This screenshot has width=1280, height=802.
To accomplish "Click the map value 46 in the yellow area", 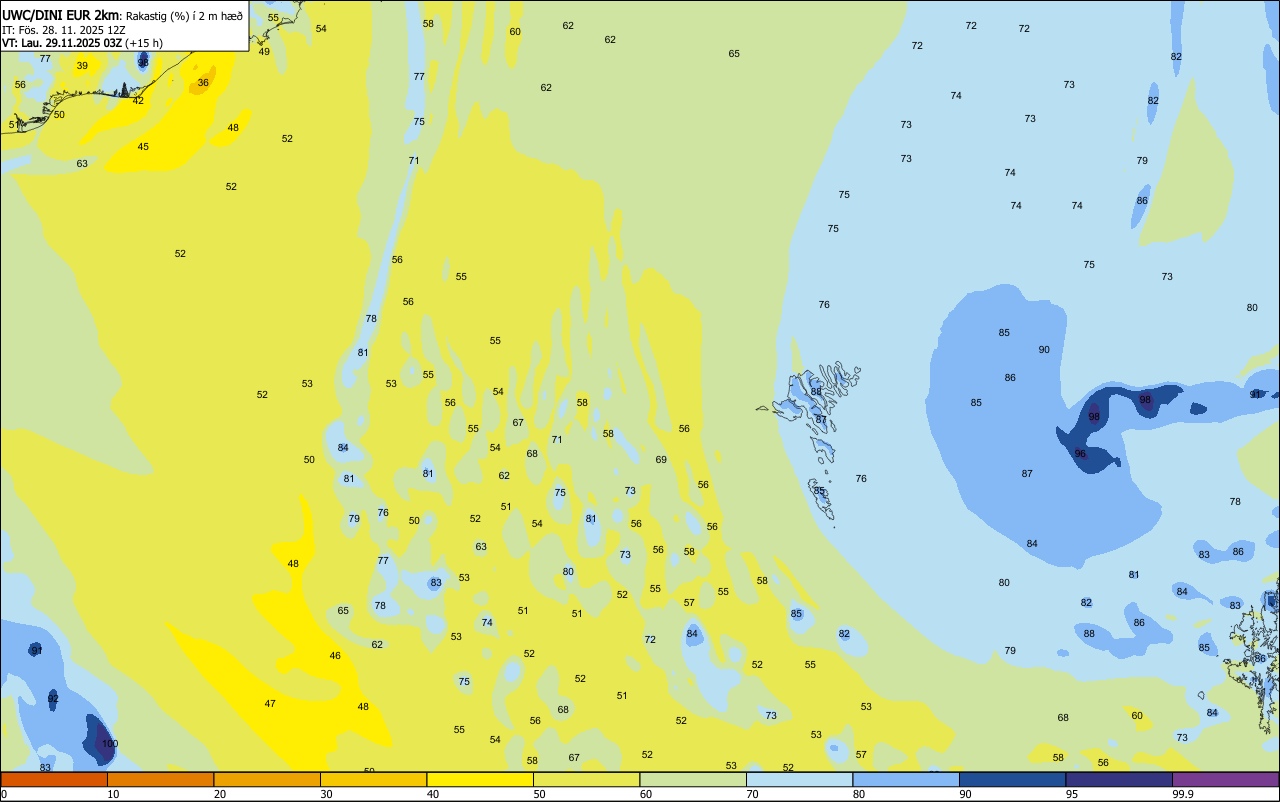I will (335, 656).
